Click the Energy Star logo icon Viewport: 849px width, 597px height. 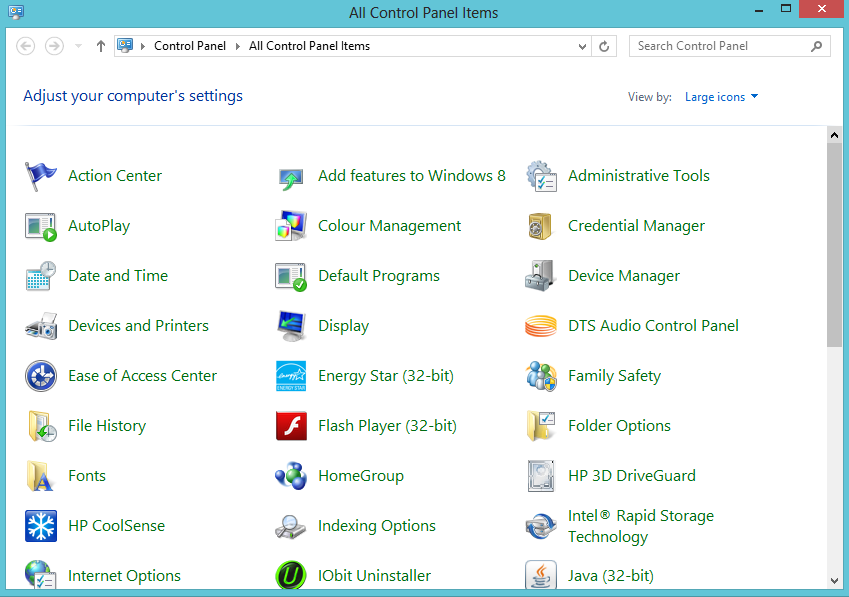(x=291, y=376)
